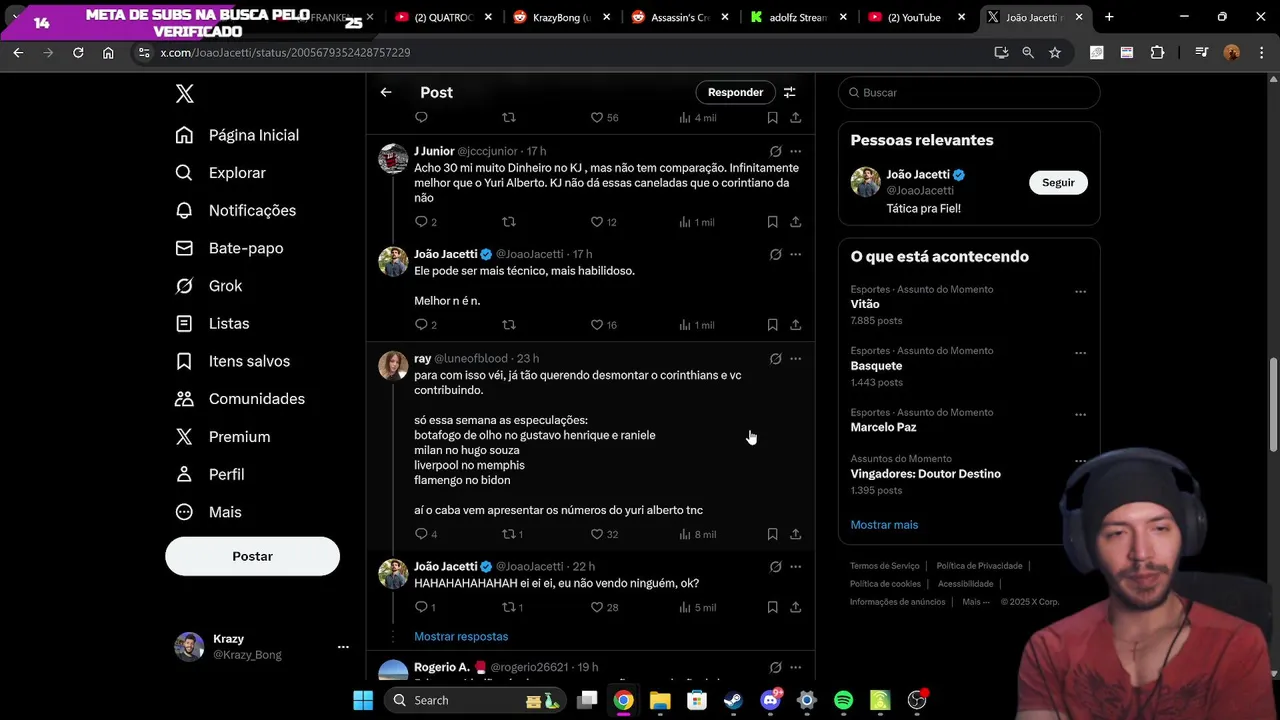Screen dimensions: 1280x720
Task: Open Comunidades in the sidebar
Action: pyautogui.click(x=240, y=399)
